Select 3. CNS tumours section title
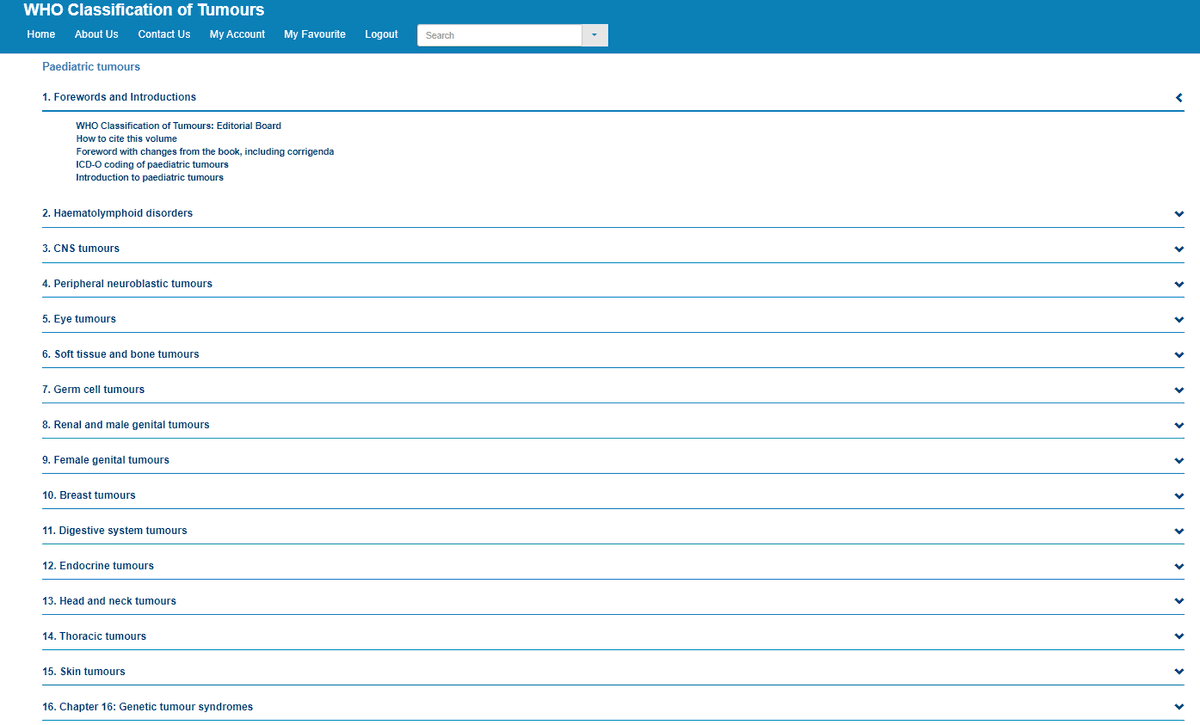1200x725 pixels. point(81,248)
